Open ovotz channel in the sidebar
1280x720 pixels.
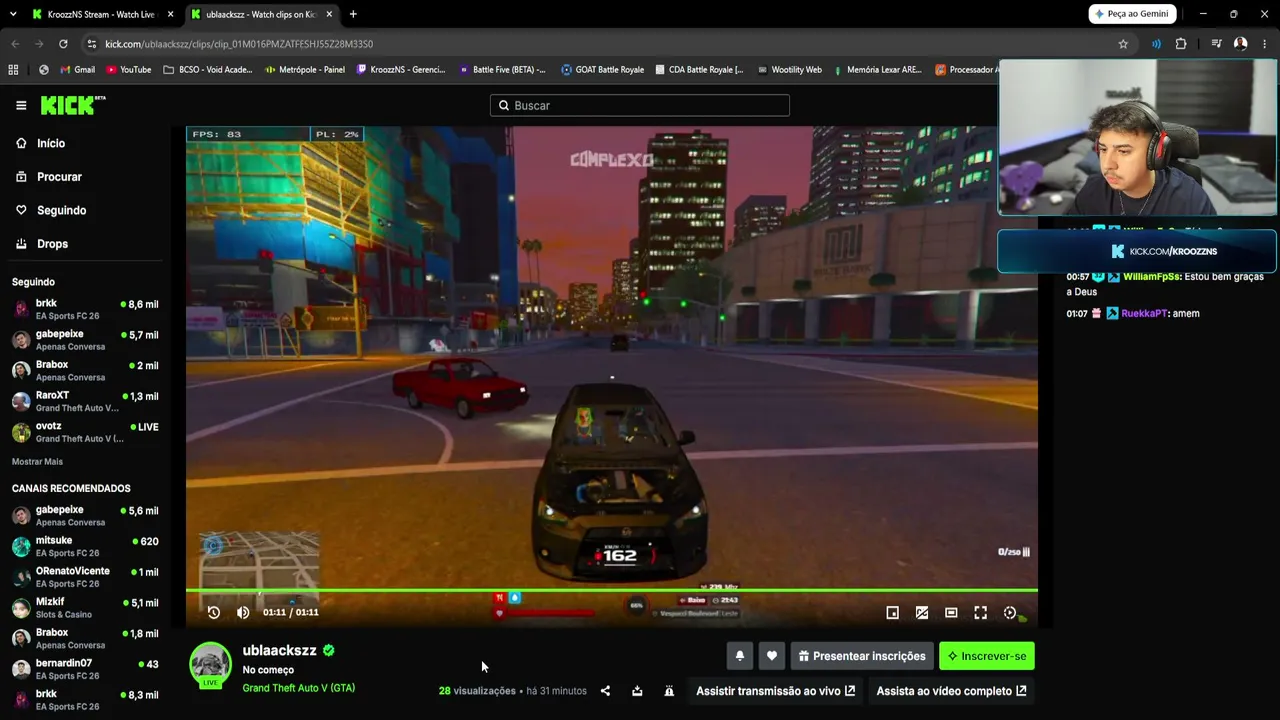coord(85,432)
